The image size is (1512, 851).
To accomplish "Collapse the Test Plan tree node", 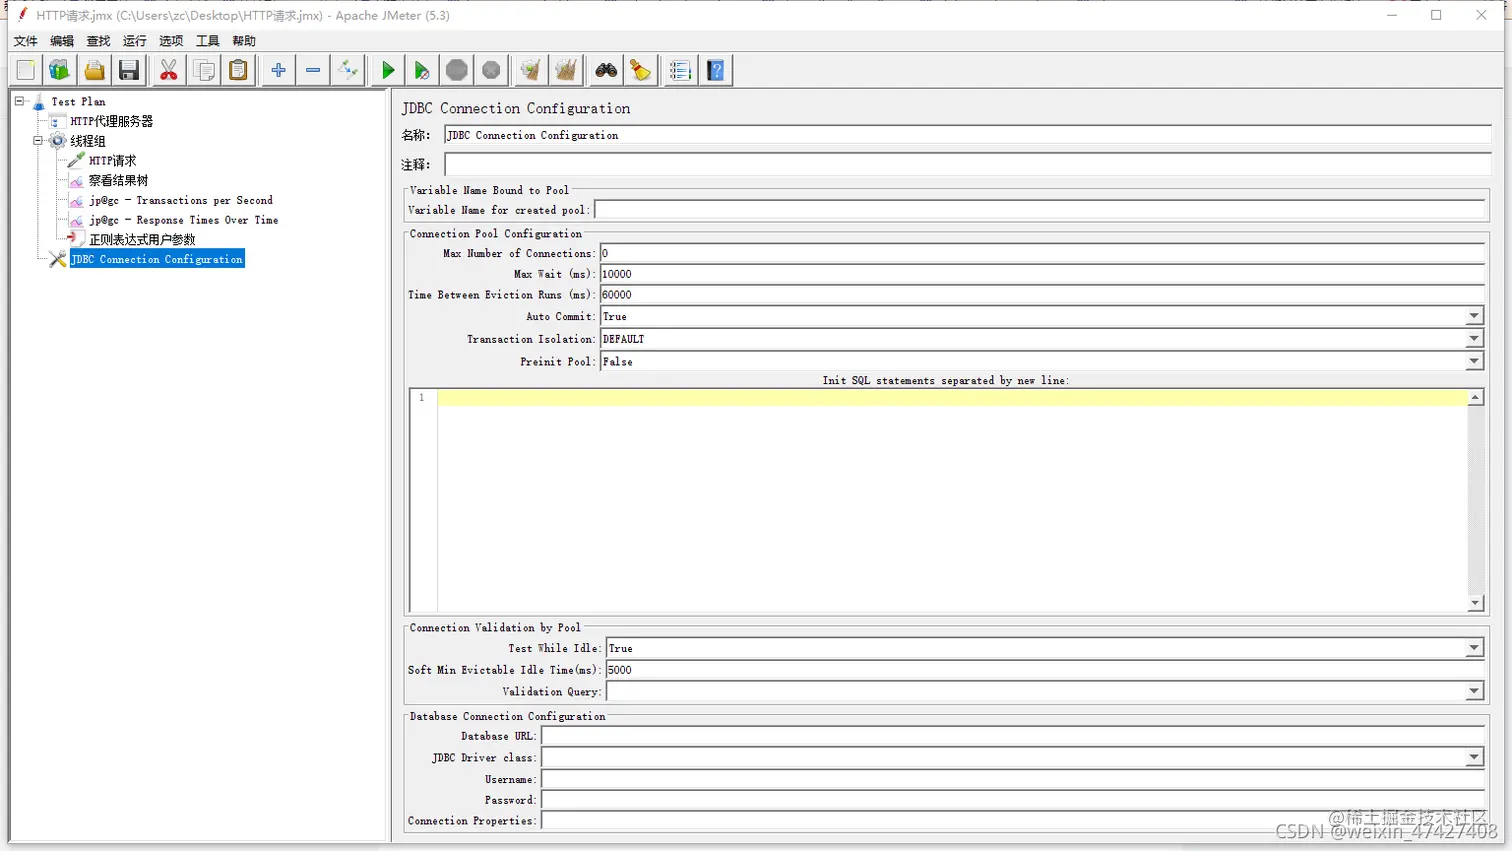I will tap(19, 101).
